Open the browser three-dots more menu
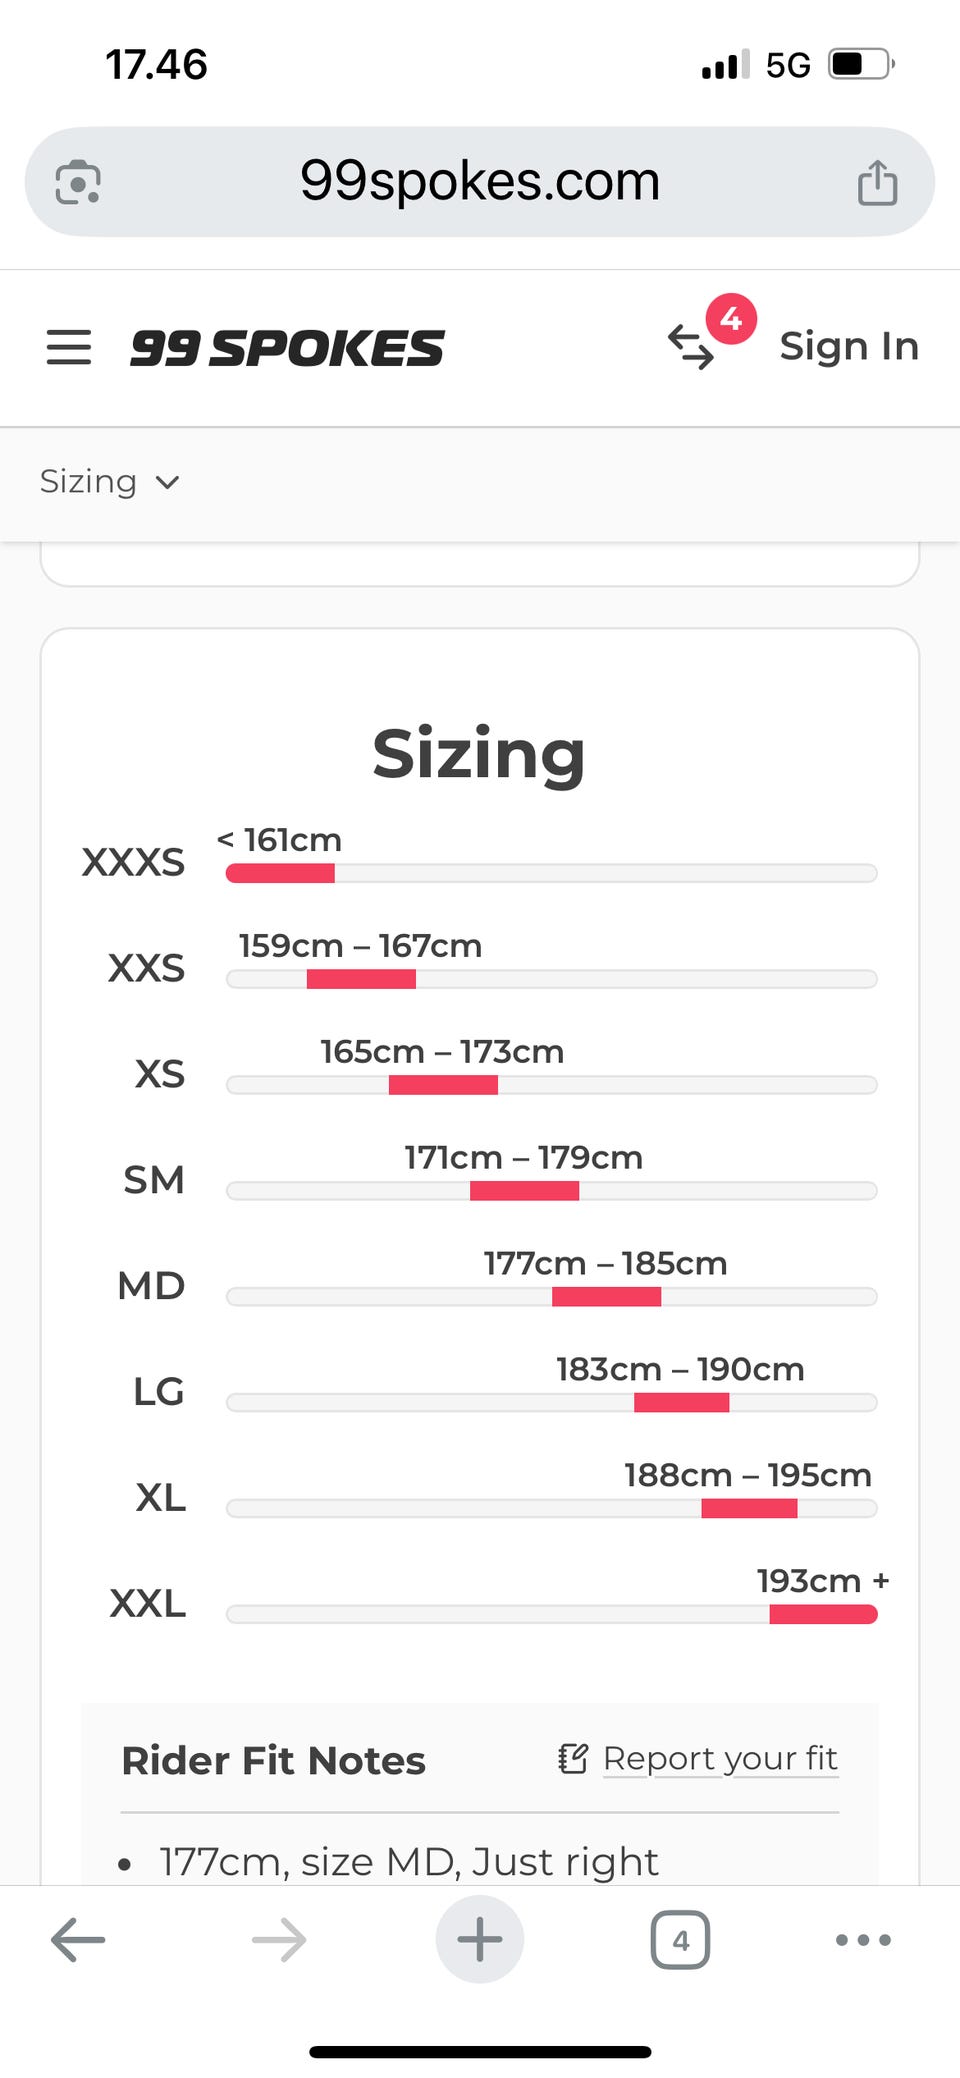The height and width of the screenshot is (2078, 960). 863,1940
